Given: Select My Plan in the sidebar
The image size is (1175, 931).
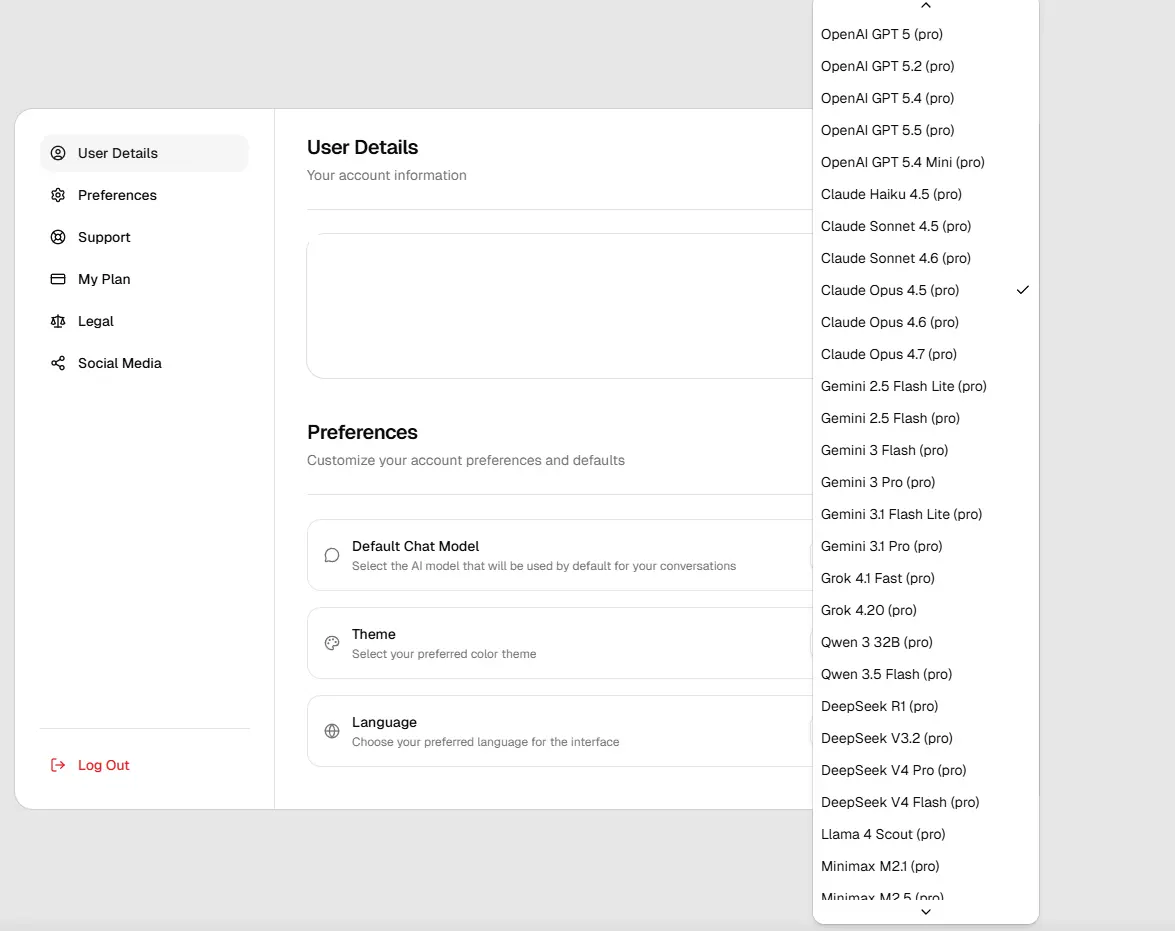Looking at the screenshot, I should tap(144, 279).
